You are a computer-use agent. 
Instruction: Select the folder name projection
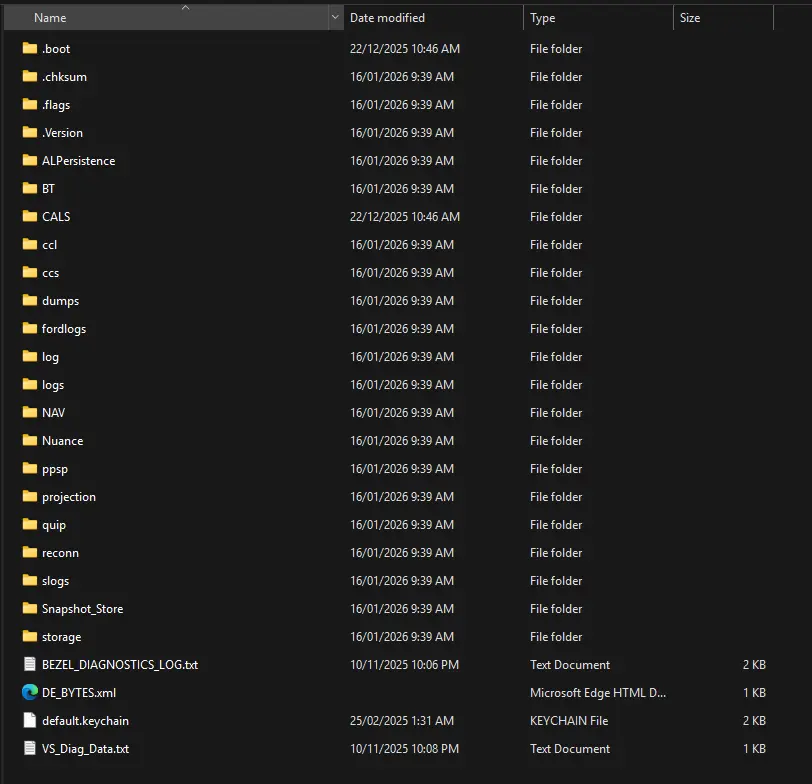69,497
